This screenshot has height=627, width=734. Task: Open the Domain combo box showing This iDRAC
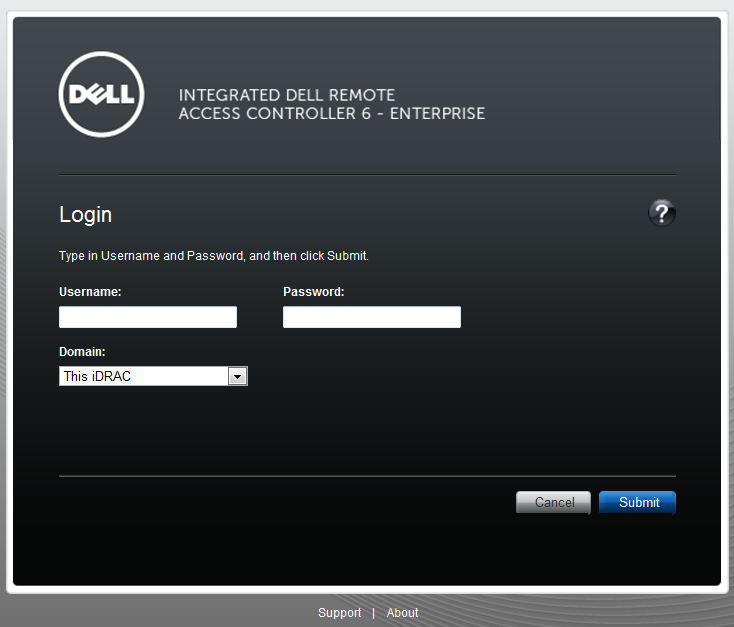click(x=154, y=376)
